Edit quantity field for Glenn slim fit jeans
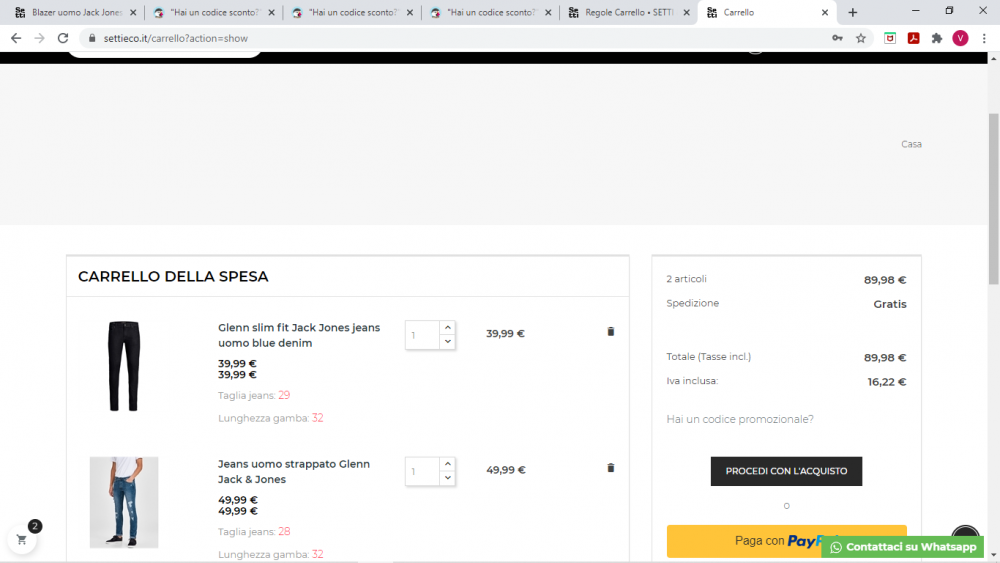The image size is (1000, 563). click(422, 335)
